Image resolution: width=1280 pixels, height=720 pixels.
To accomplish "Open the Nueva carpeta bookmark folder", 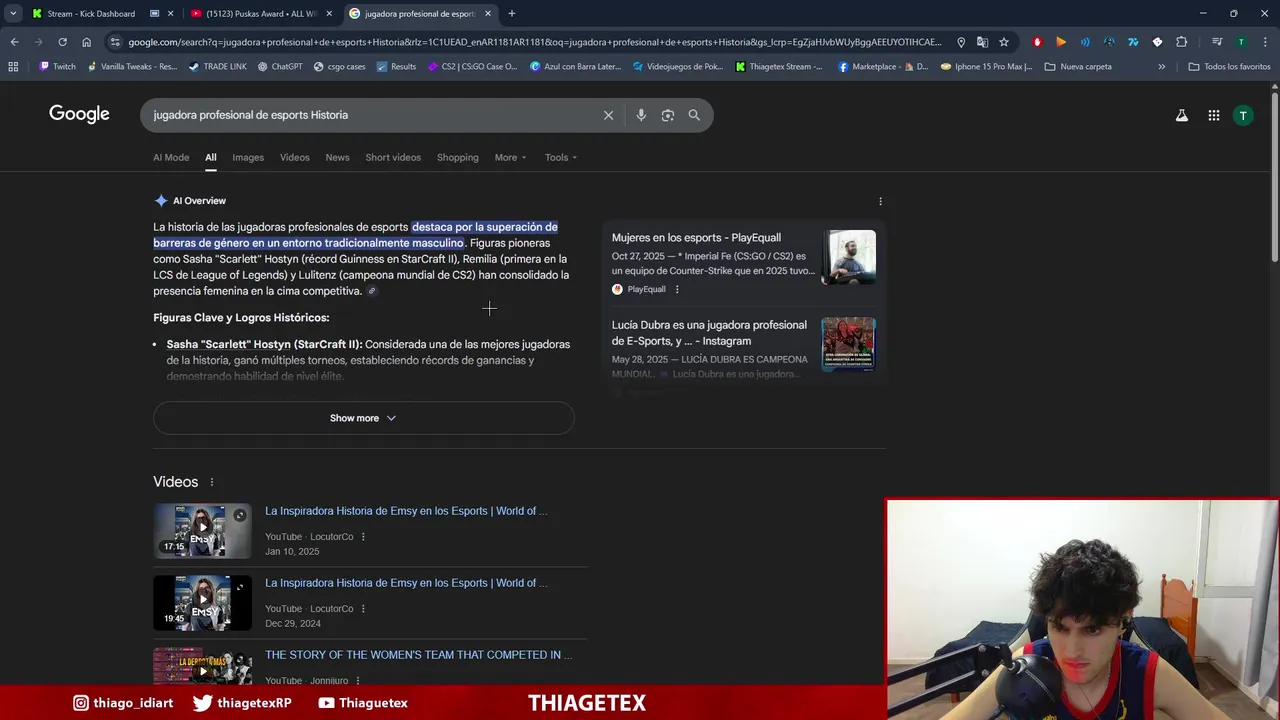I will coord(1078,67).
